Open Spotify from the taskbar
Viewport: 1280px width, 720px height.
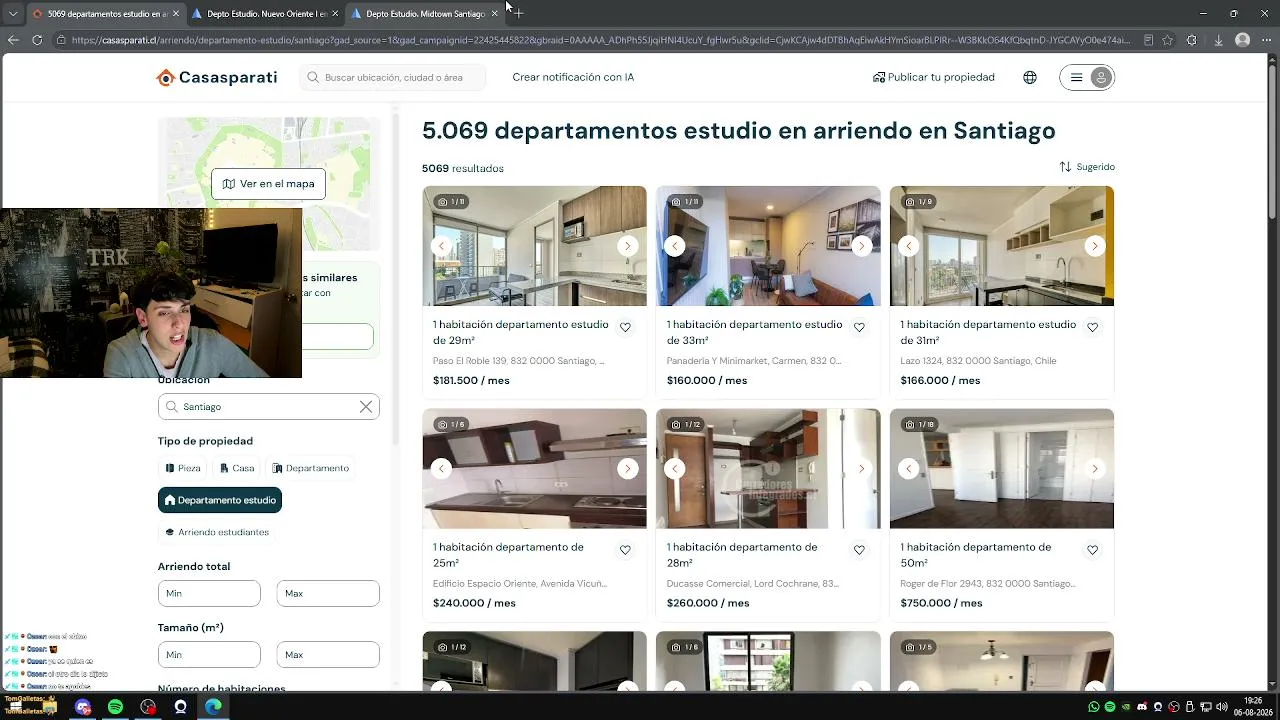tap(115, 707)
